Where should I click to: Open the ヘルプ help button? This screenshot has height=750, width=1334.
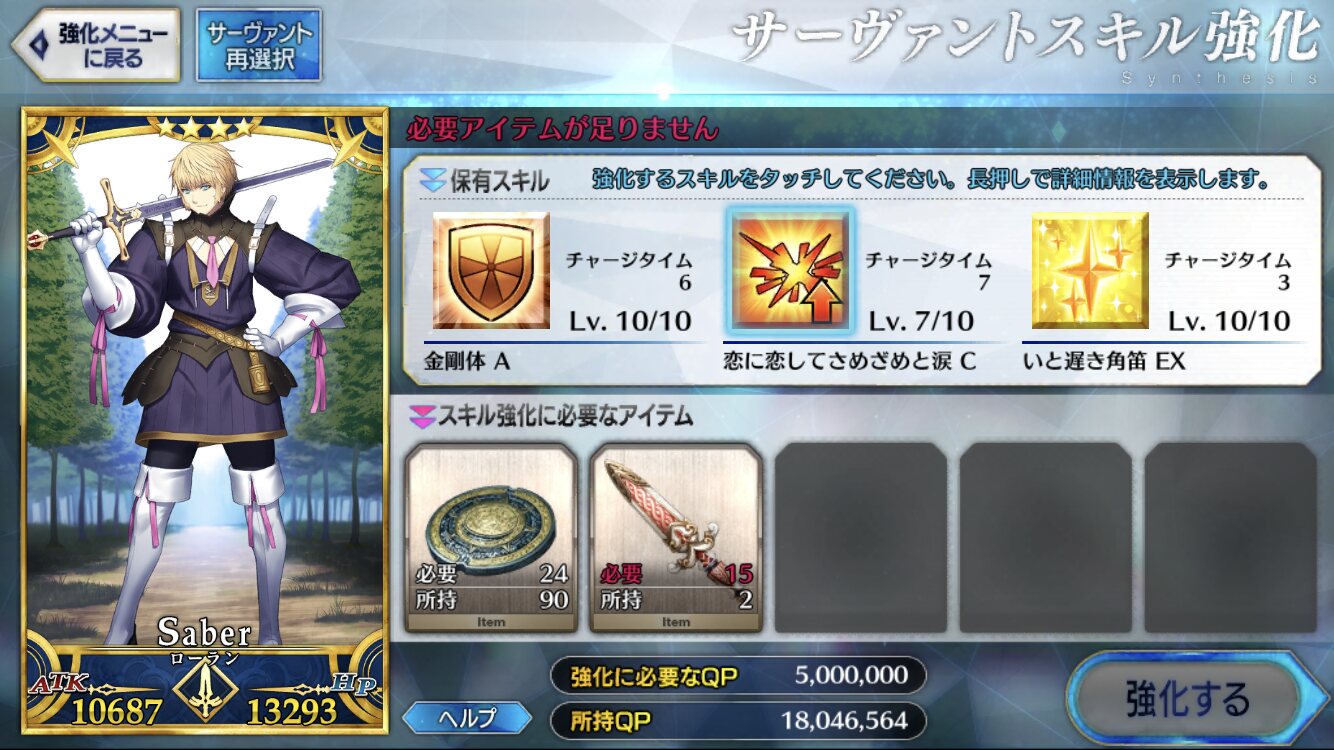pyautogui.click(x=468, y=717)
